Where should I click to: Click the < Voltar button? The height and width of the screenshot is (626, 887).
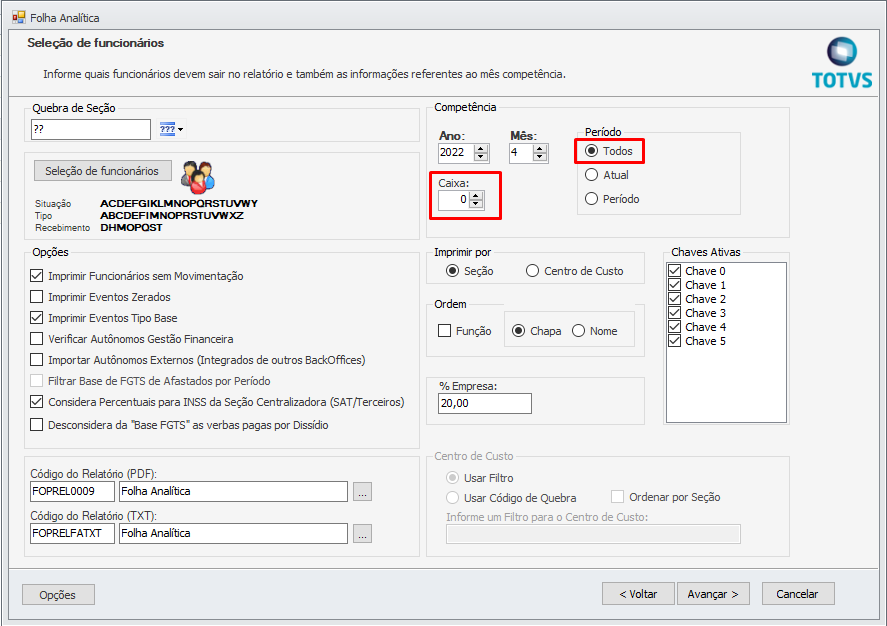click(638, 594)
